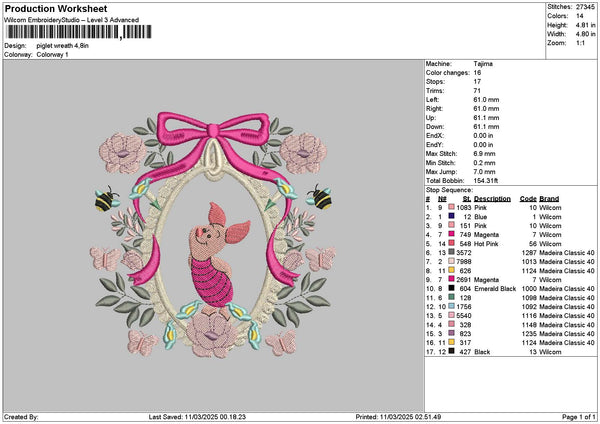Click the light pink swatch in stop 13 (5540 stitches)
The image size is (600, 424).
(452, 315)
